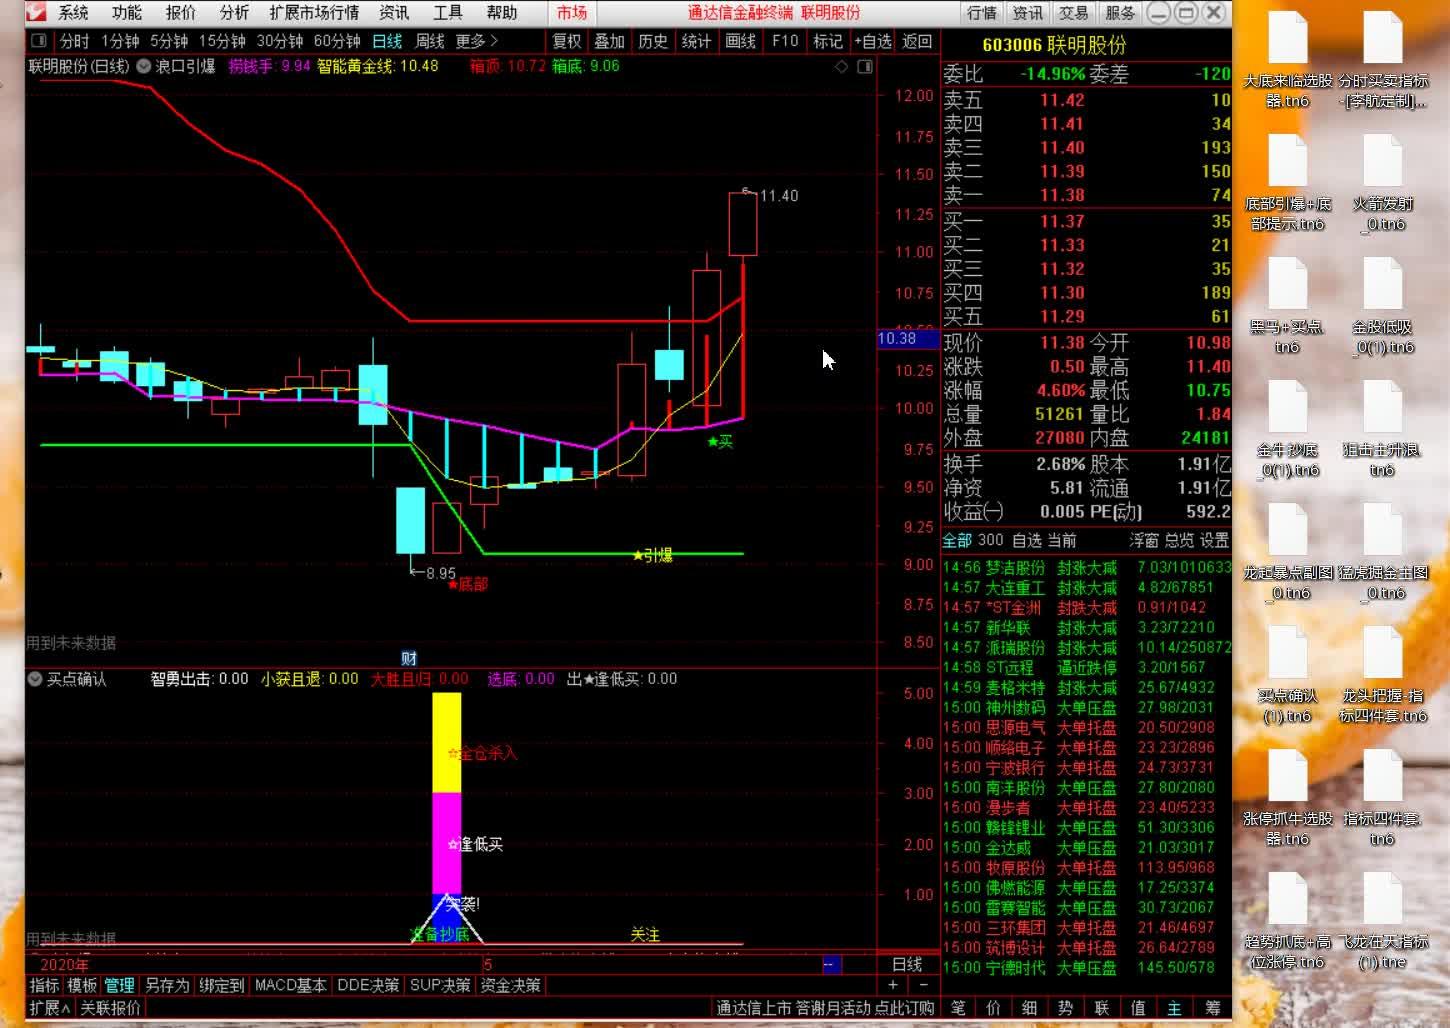Image resolution: width=1450 pixels, height=1028 pixels.
Task: Click the 交易 button in the title bar
Action: click(1073, 13)
